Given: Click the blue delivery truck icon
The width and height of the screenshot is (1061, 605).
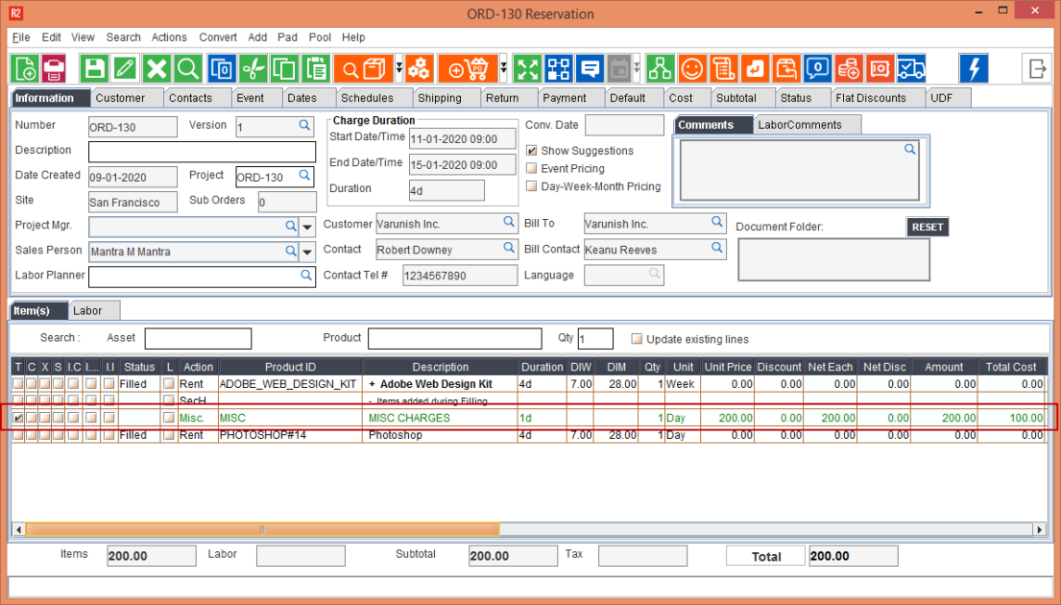Looking at the screenshot, I should pos(911,68).
